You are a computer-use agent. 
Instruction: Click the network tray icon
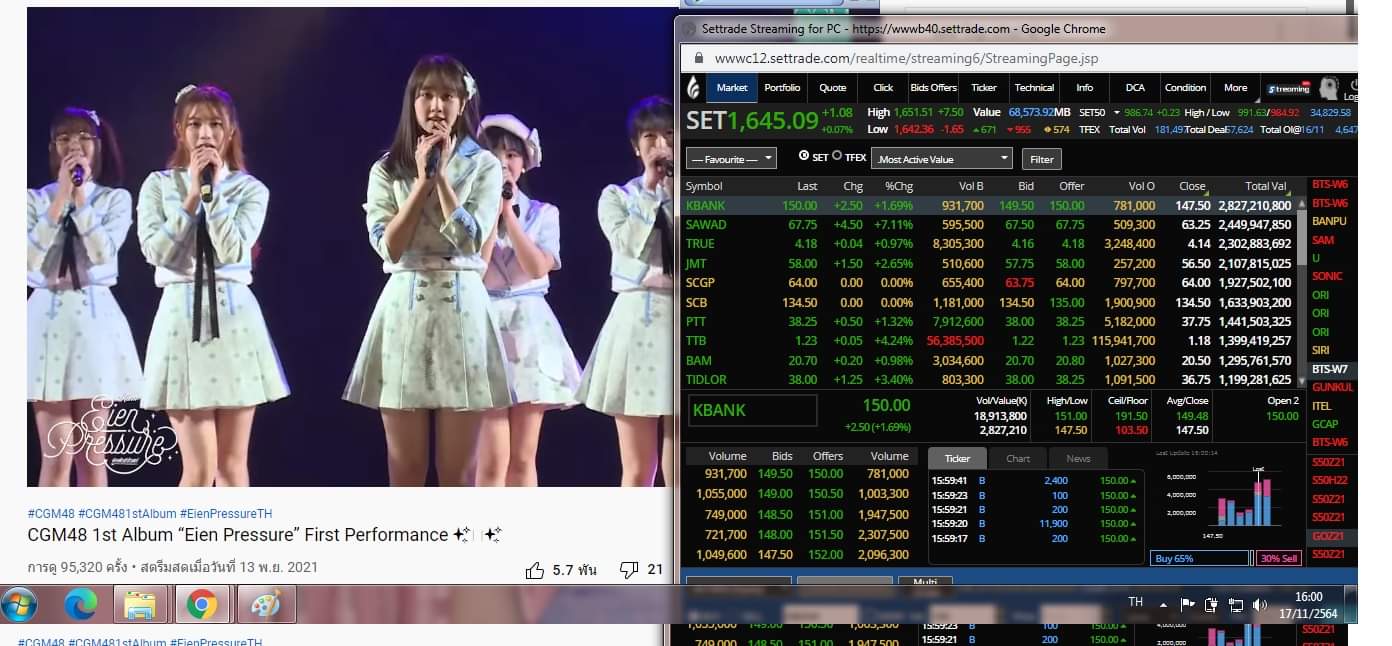(x=1235, y=604)
